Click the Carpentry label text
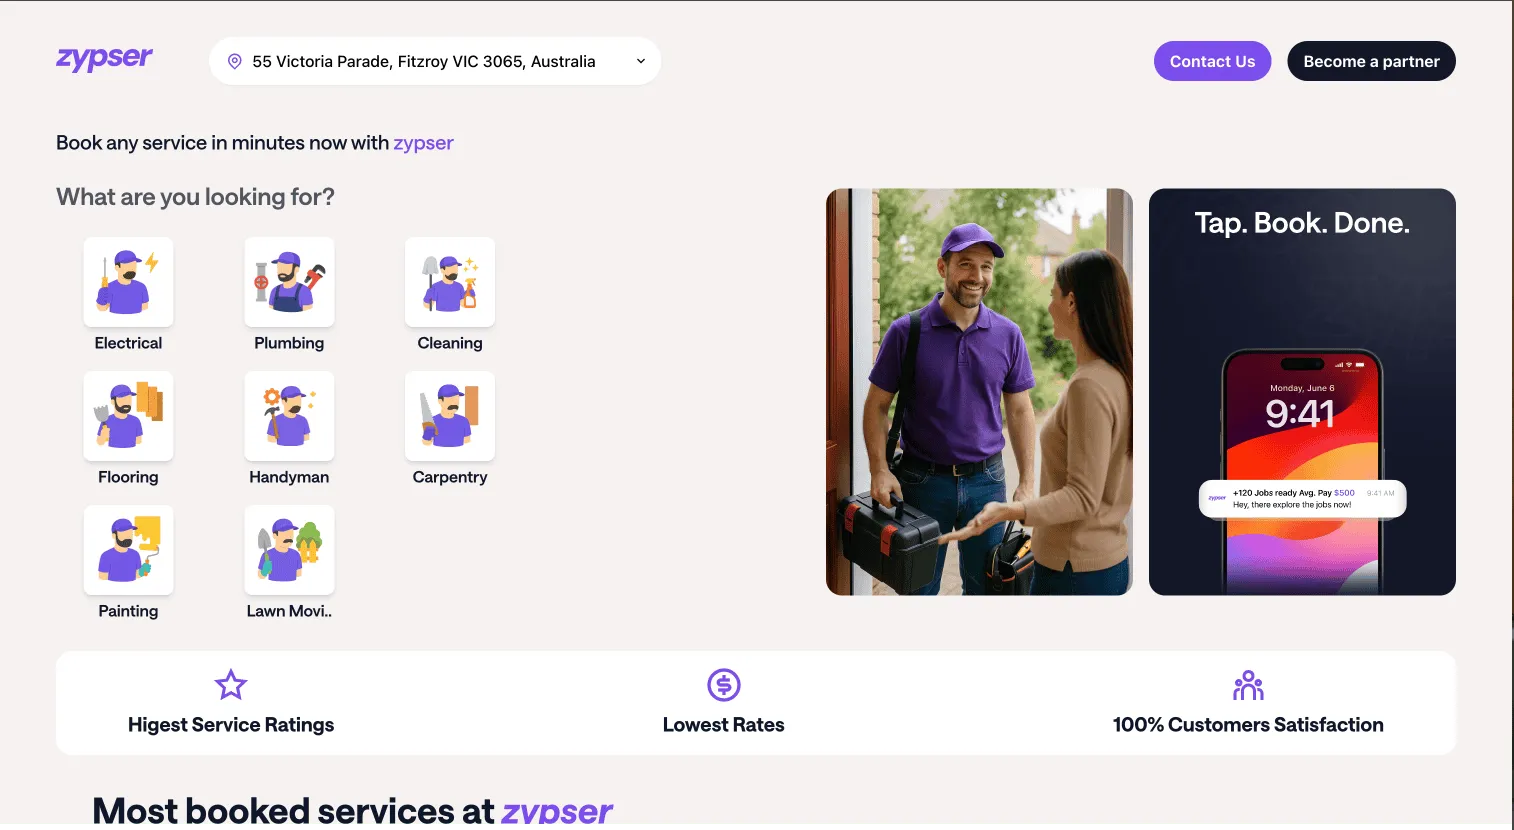Image resolution: width=1514 pixels, height=830 pixels. click(450, 477)
